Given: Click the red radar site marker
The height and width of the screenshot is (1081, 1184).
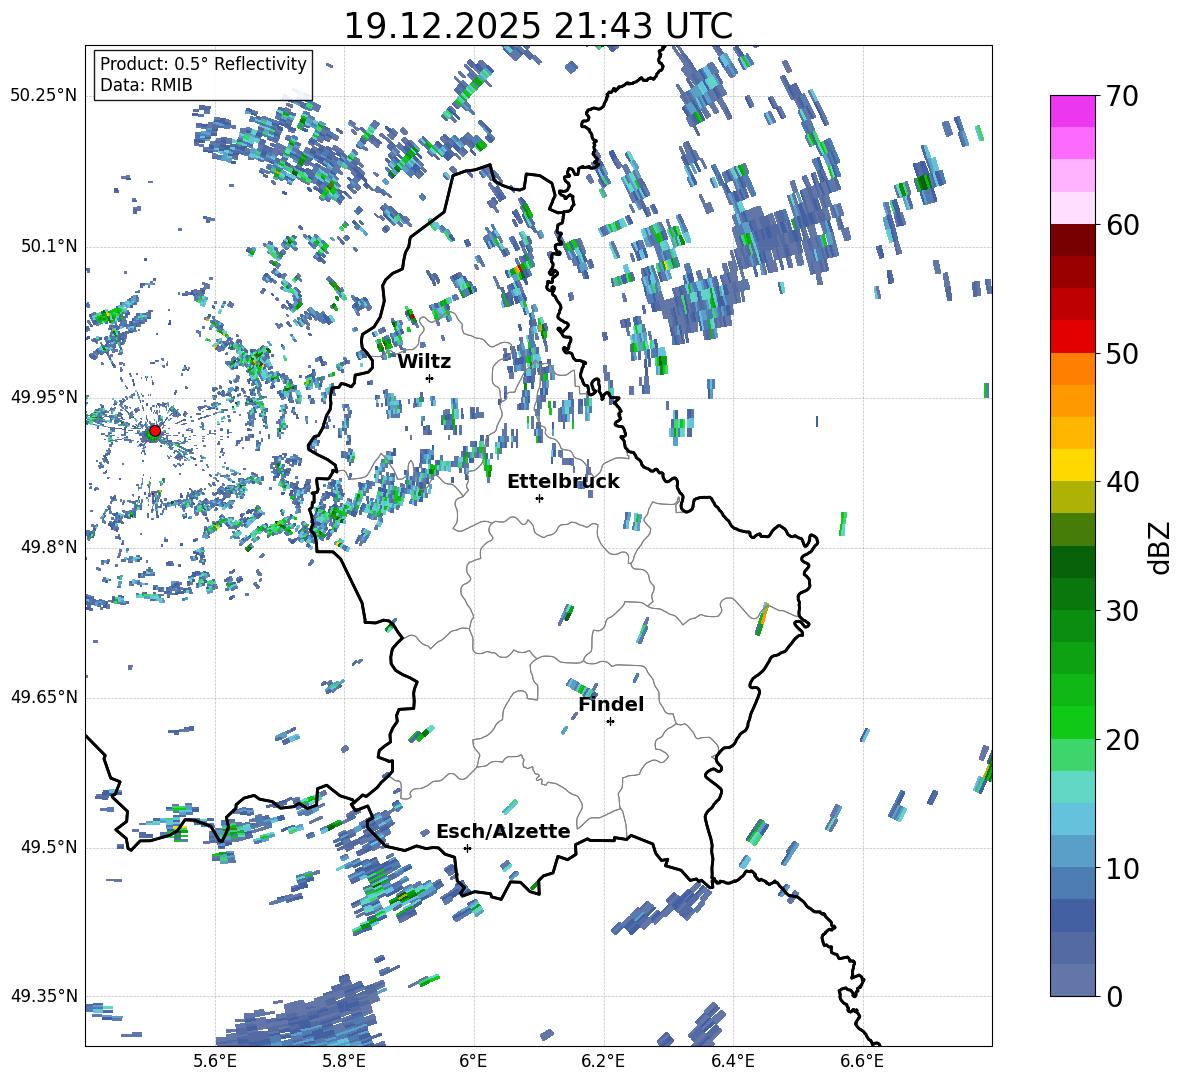Looking at the screenshot, I should (154, 431).
